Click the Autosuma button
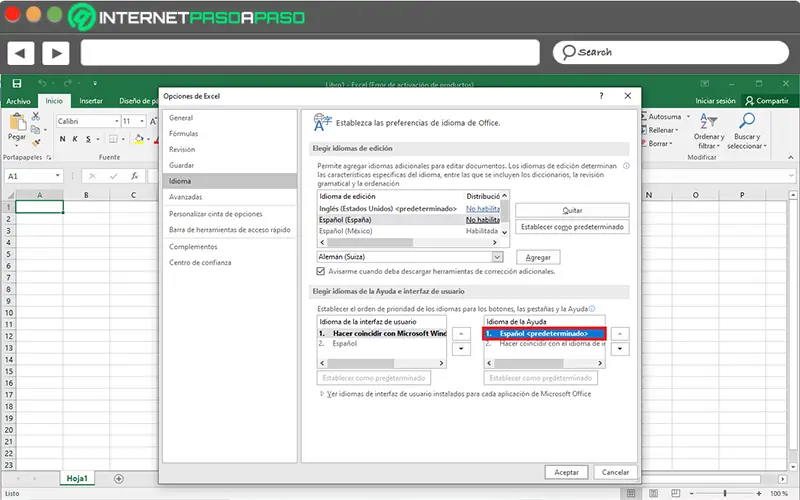 tap(665, 116)
